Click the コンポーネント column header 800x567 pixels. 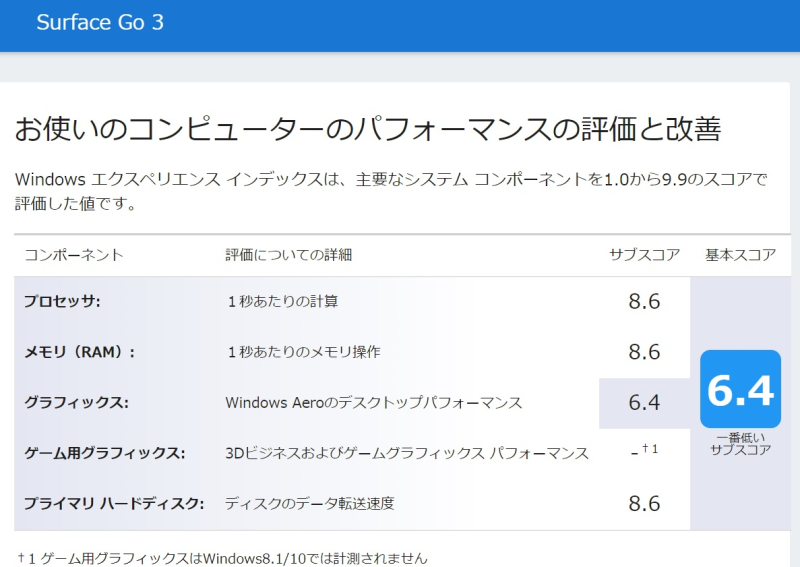click(74, 255)
